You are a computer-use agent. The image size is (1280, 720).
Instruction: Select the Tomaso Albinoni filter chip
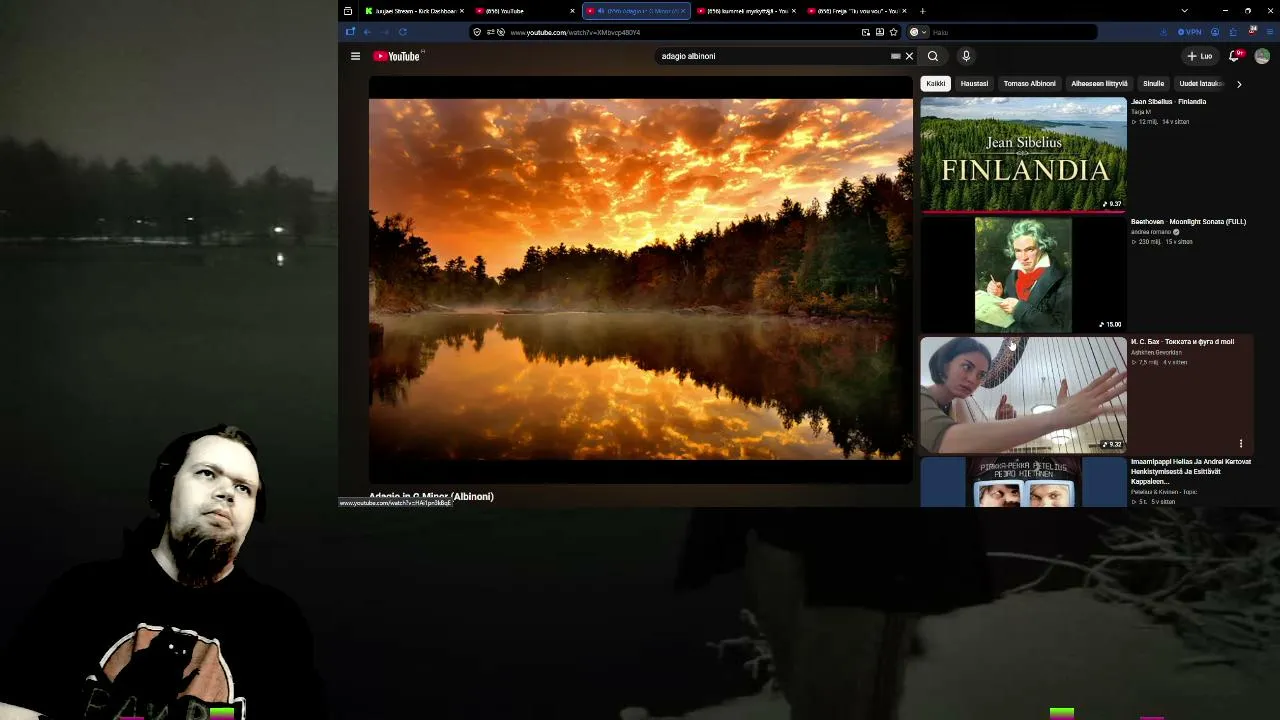pos(1029,84)
